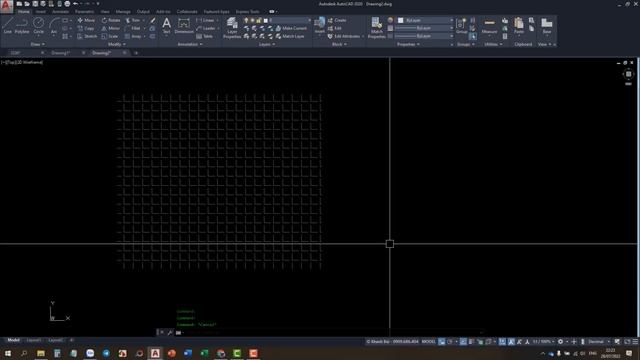Click the ByLayer color swatch

click(x=400, y=20)
